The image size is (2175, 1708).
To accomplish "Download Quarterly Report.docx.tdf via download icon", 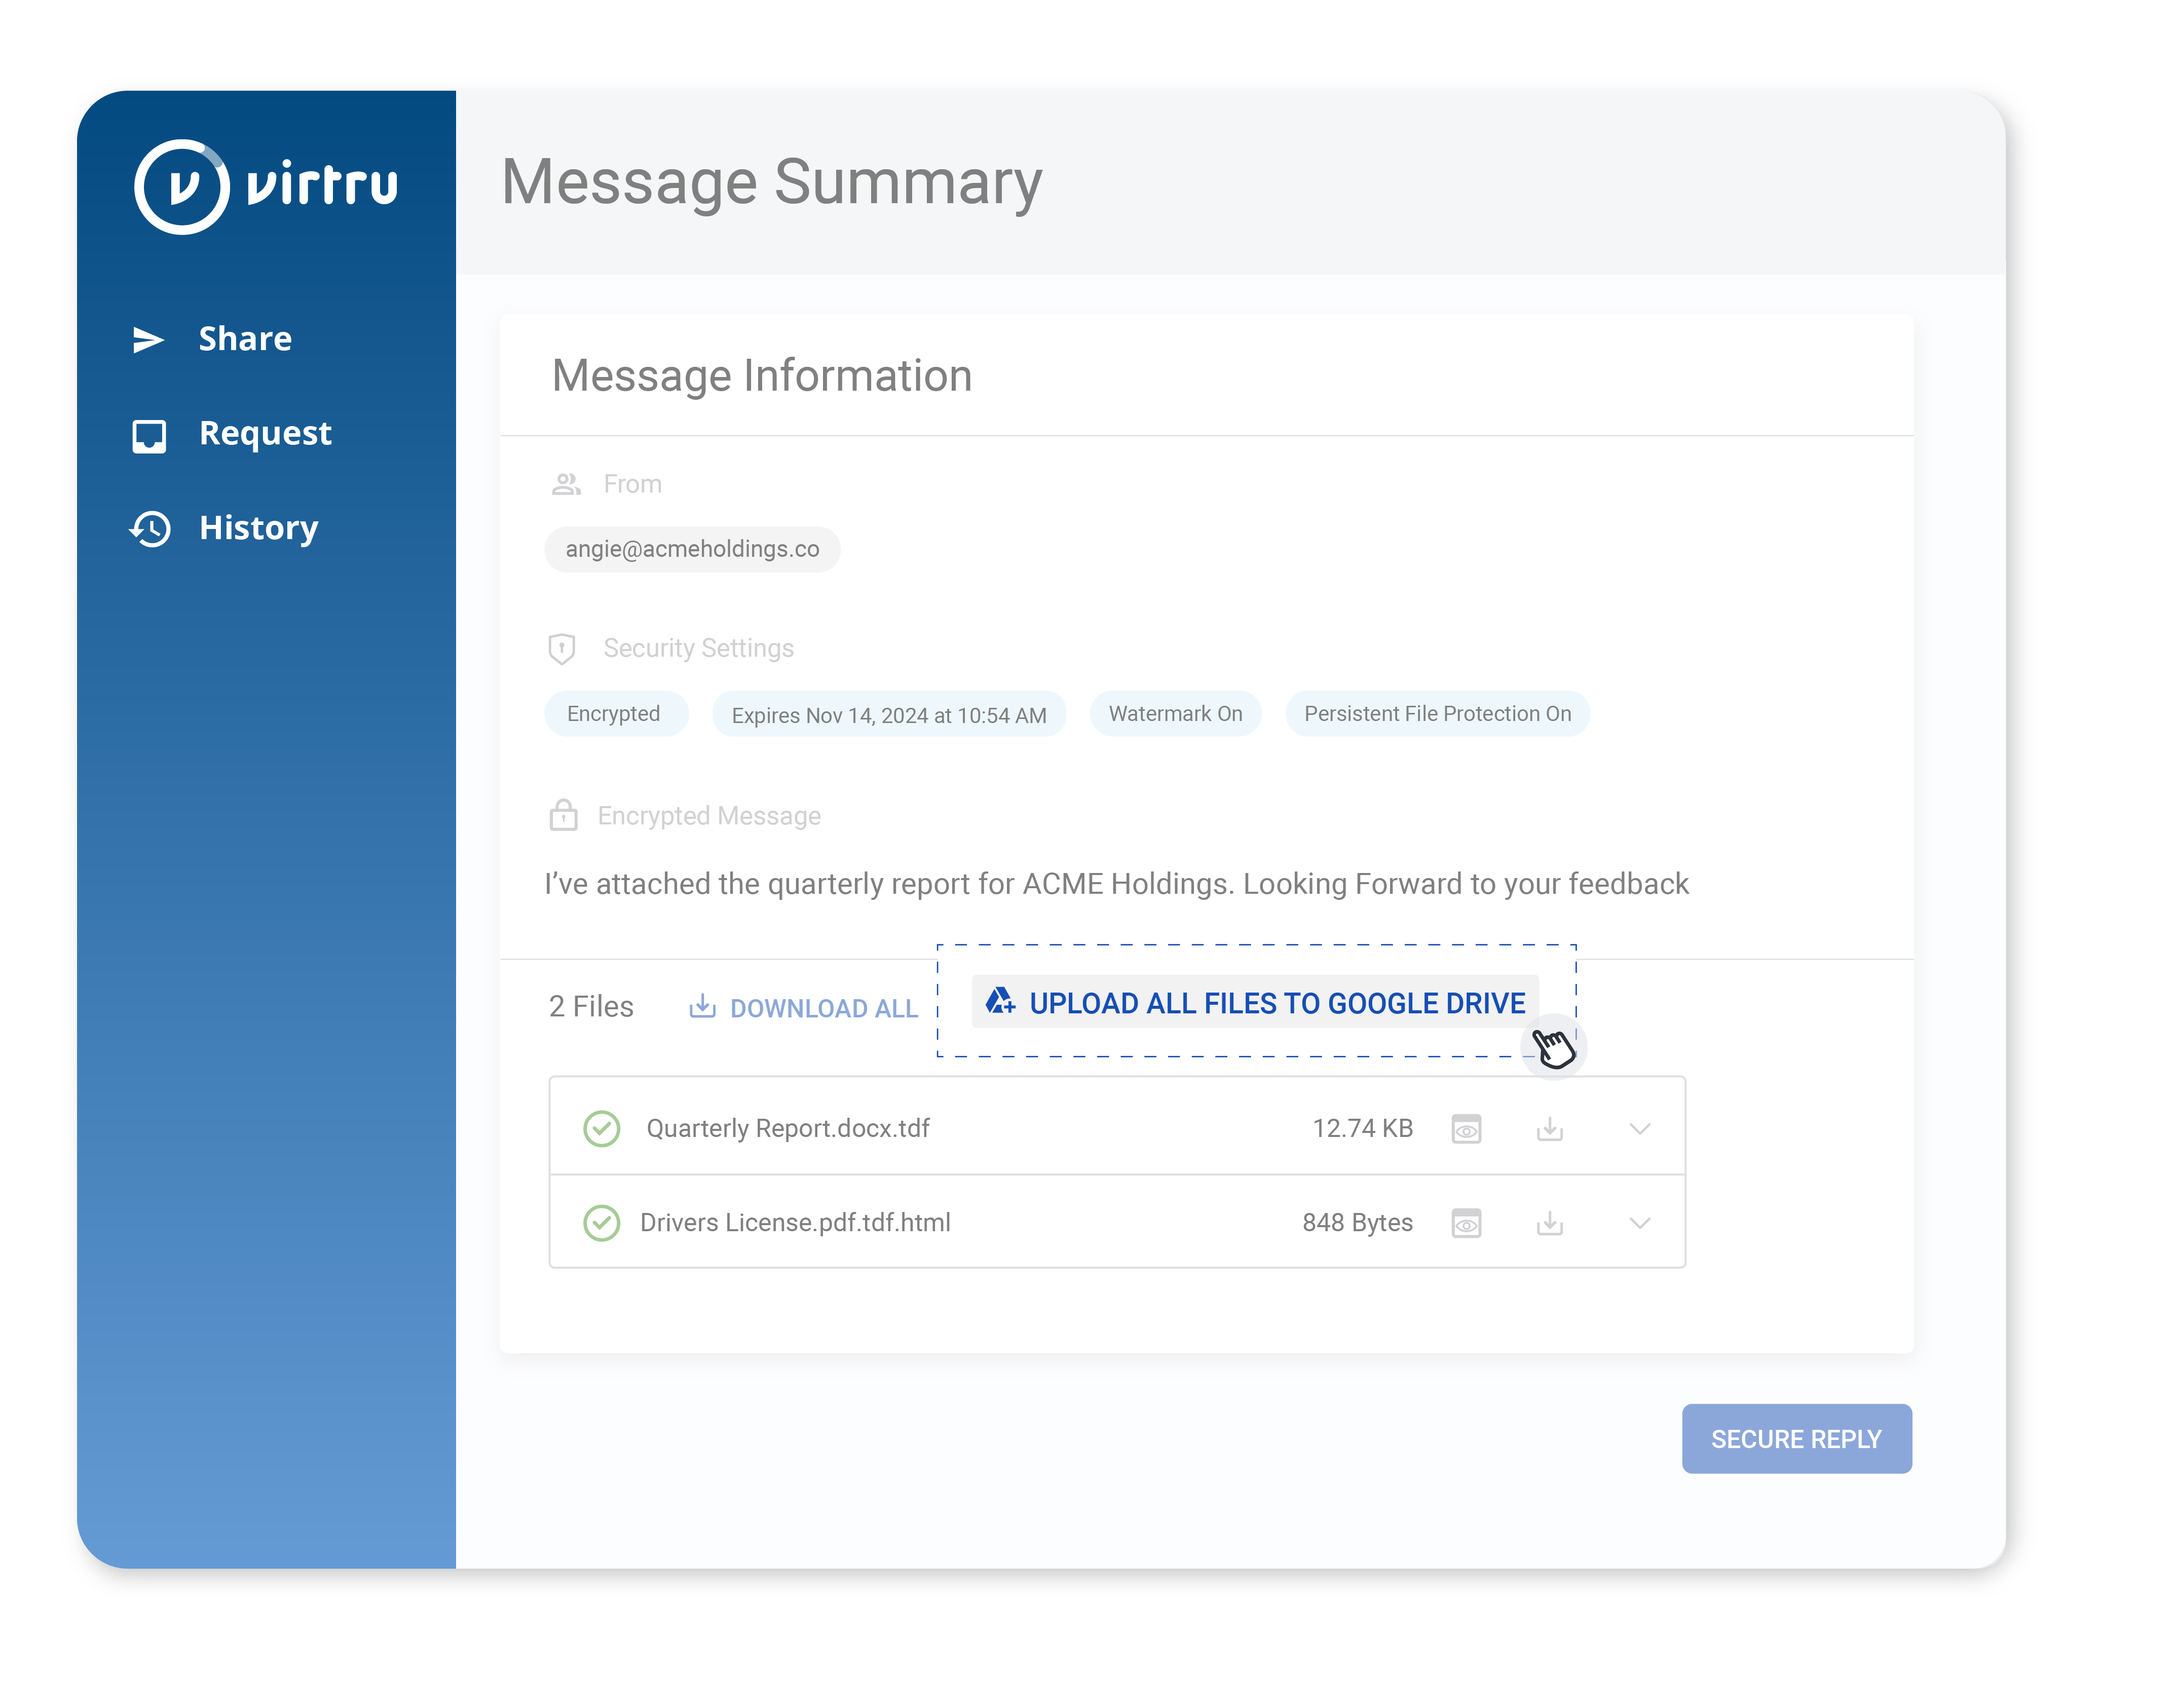I will [x=1549, y=1129].
